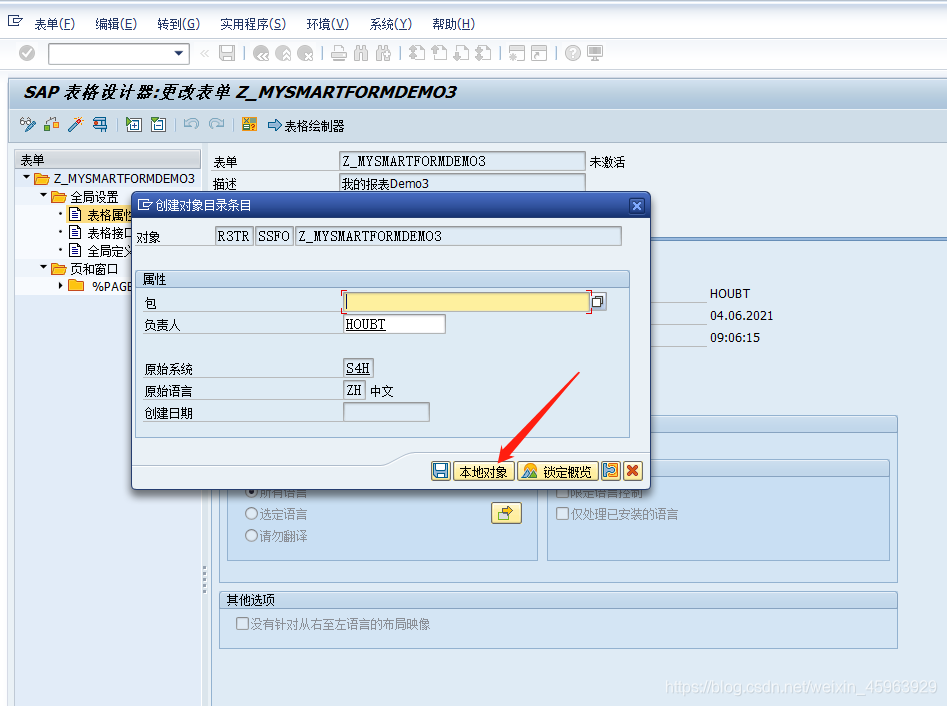Click the Customize Local Layout monitor icon
Image resolution: width=947 pixels, height=706 pixels.
click(595, 53)
